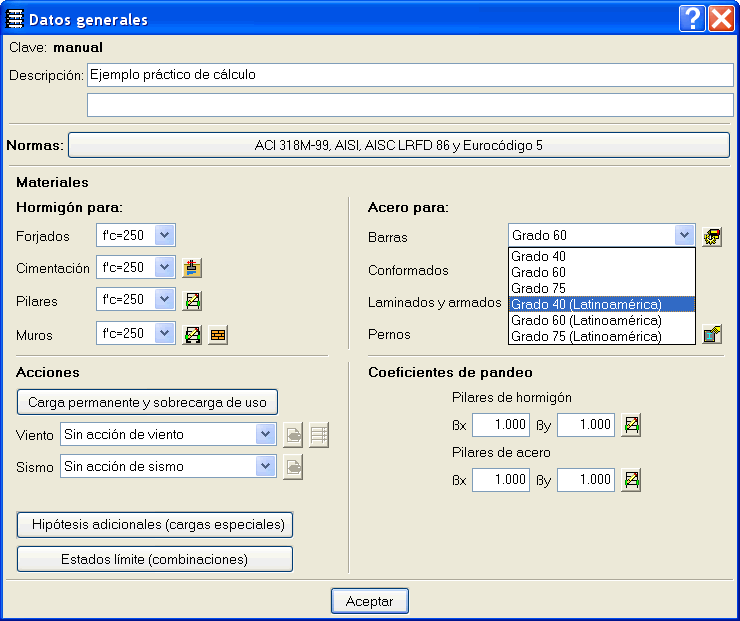This screenshot has width=740, height=621.
Task: Click the icon beside the Barras steel dropdown
Action: point(712,237)
